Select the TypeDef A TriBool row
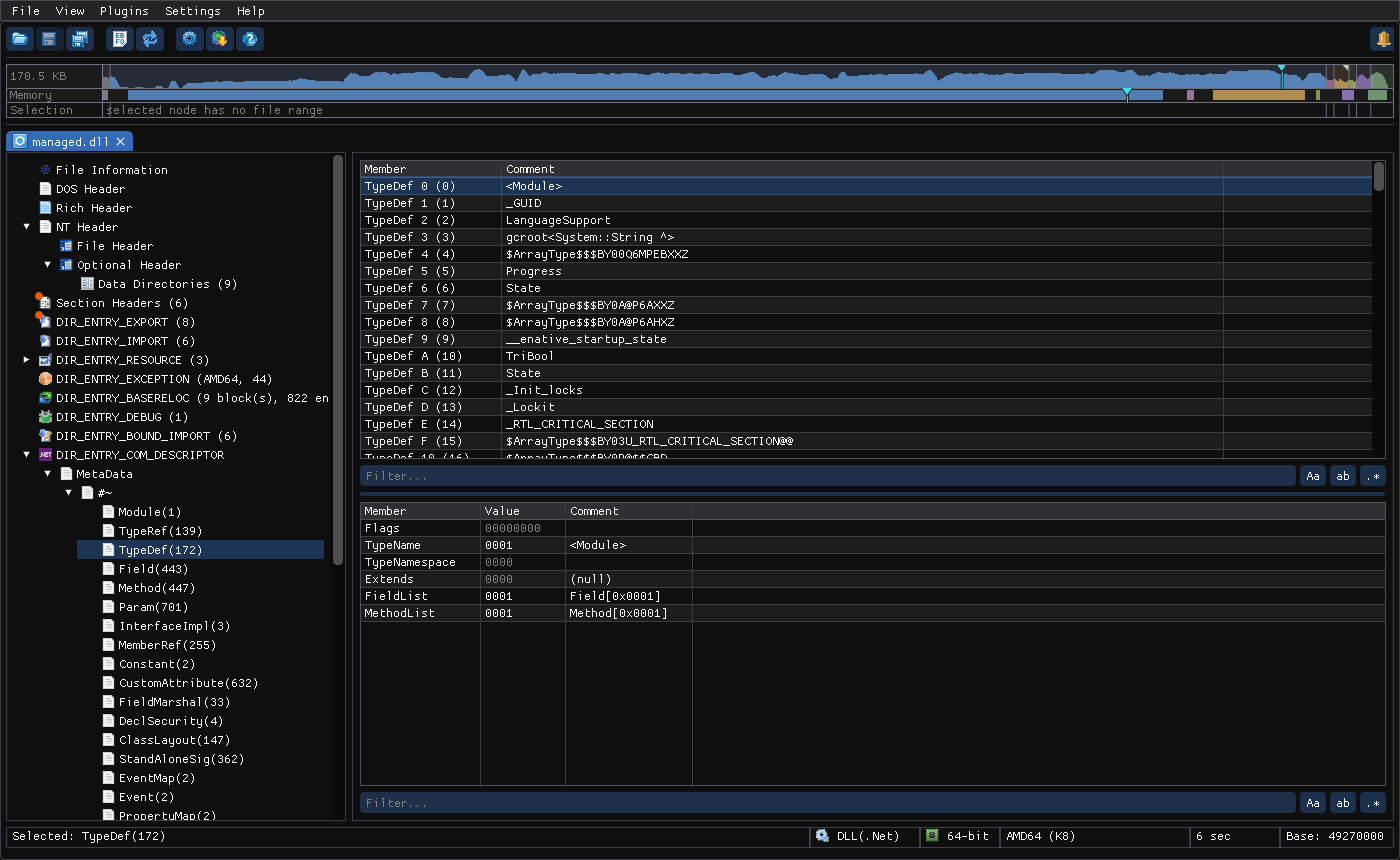 (x=866, y=356)
